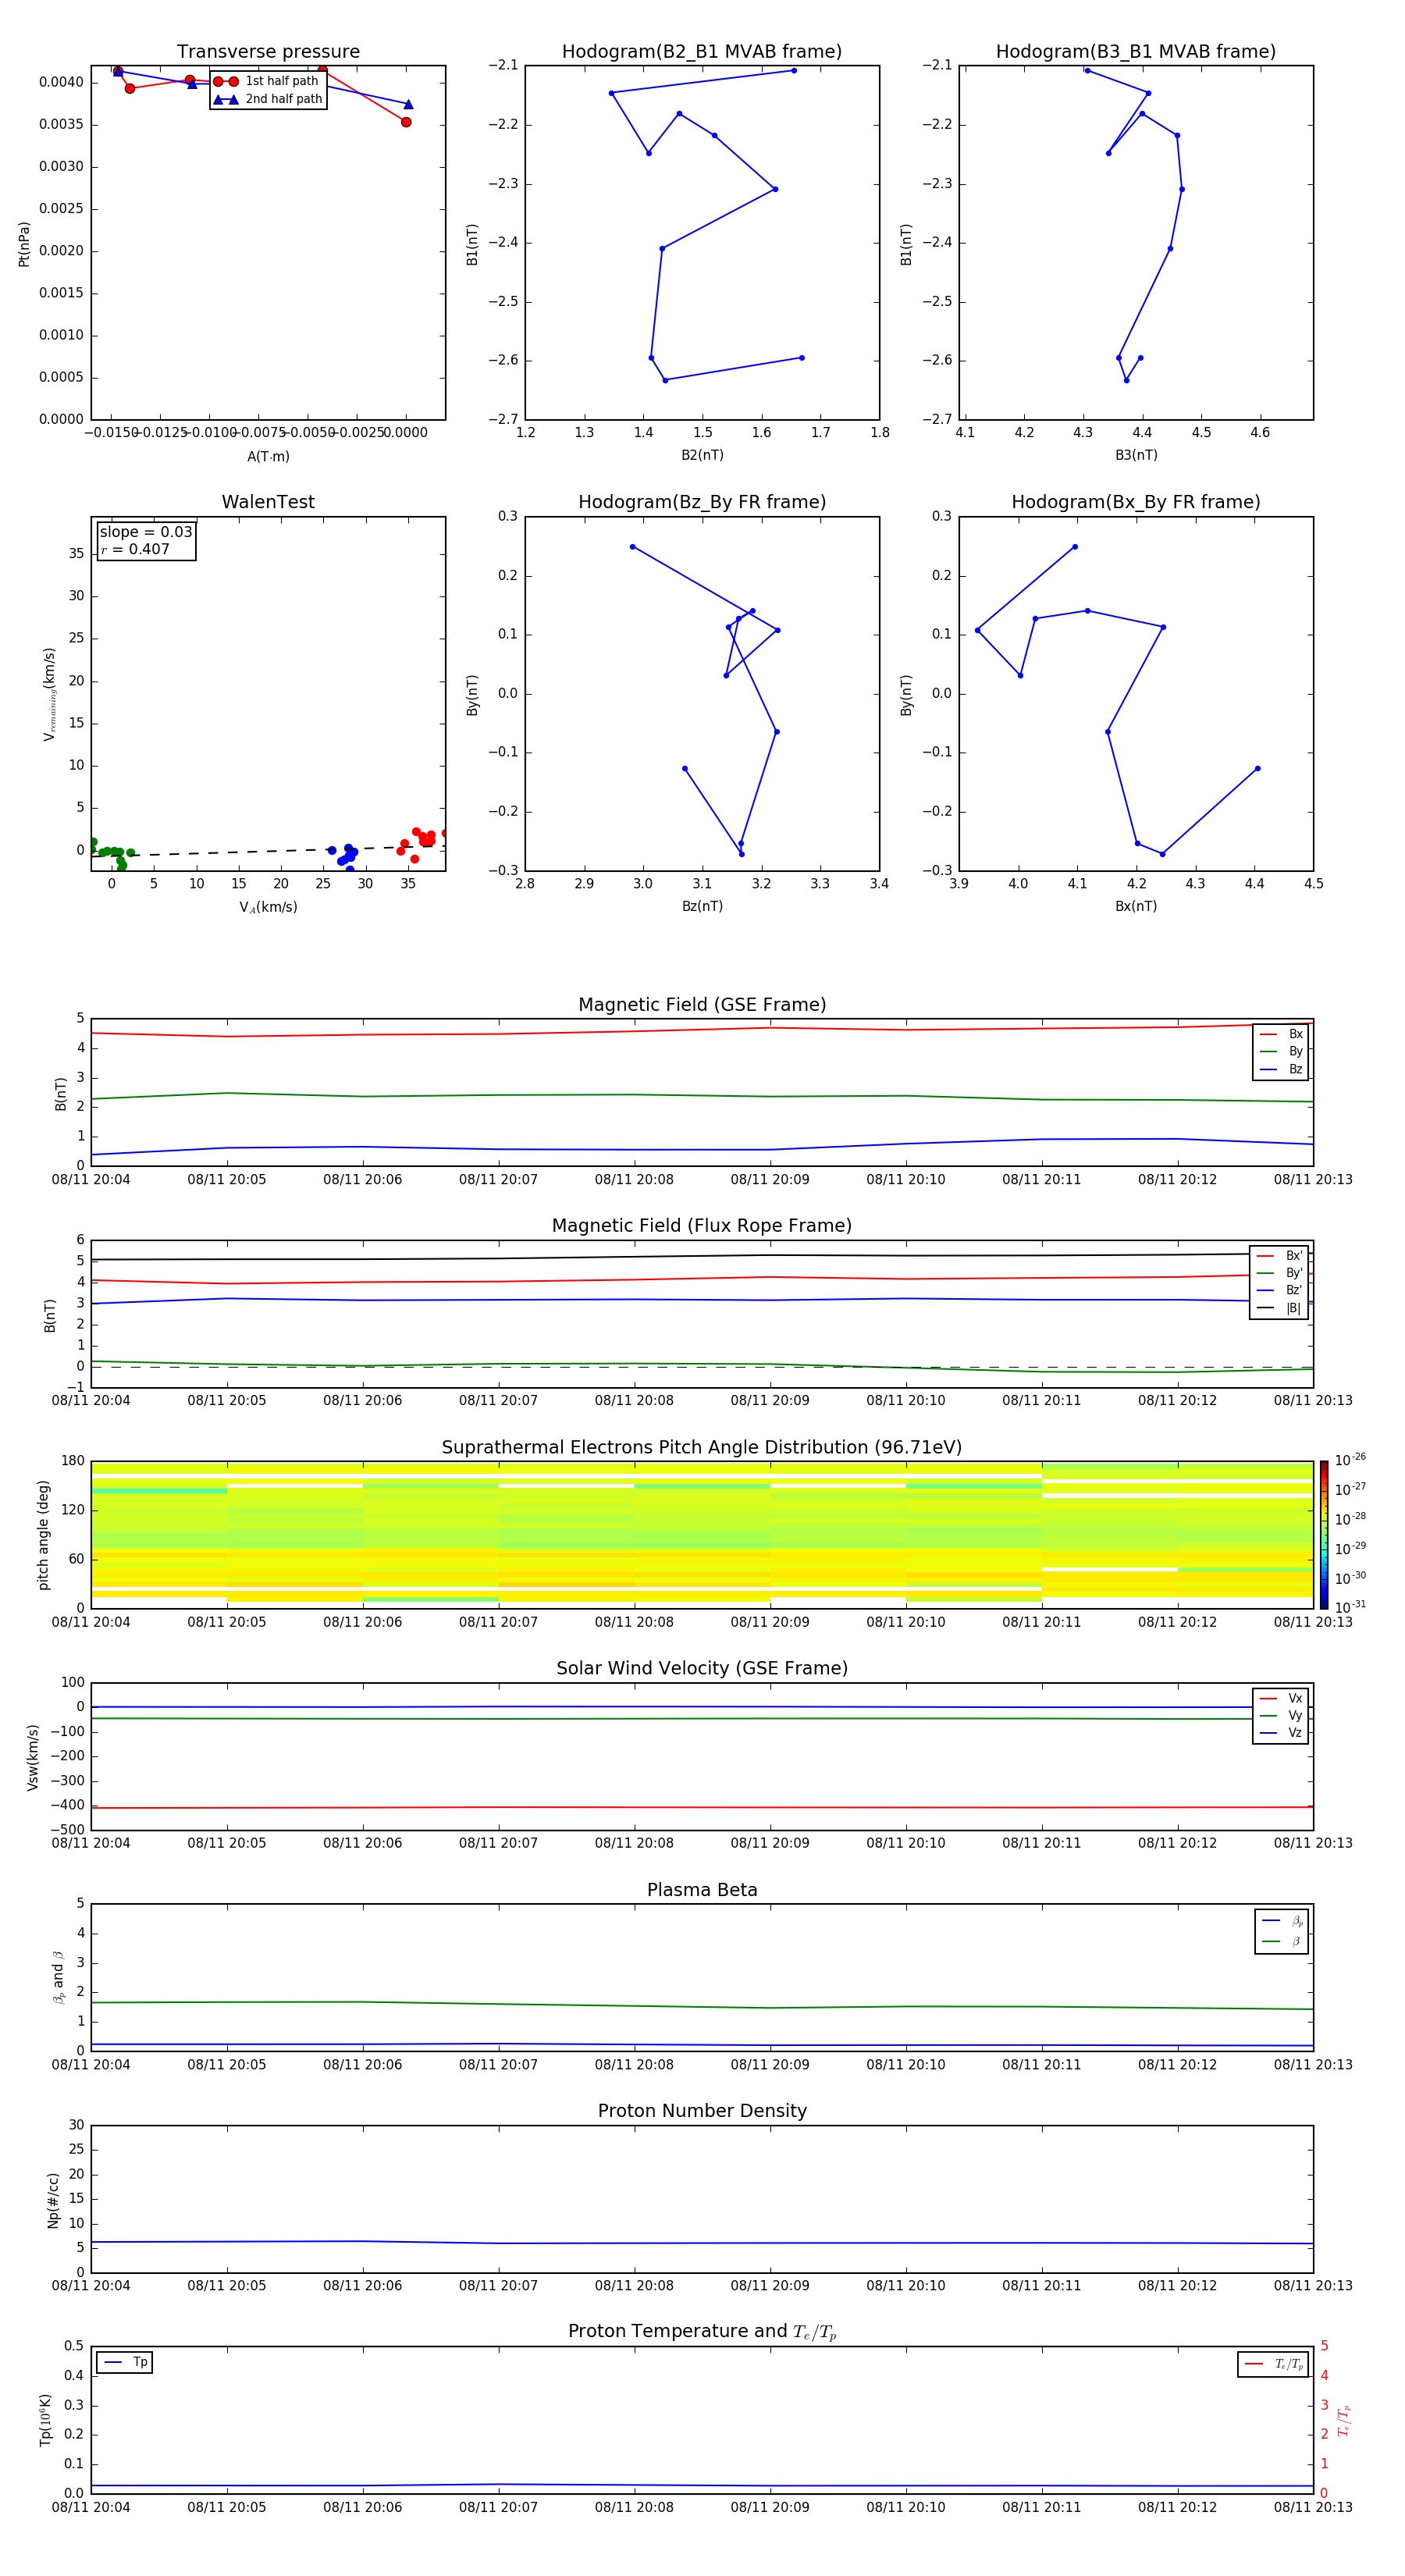Click the "2nd half path" legend entry
Screen dimensions: 1405x2576
(268, 99)
